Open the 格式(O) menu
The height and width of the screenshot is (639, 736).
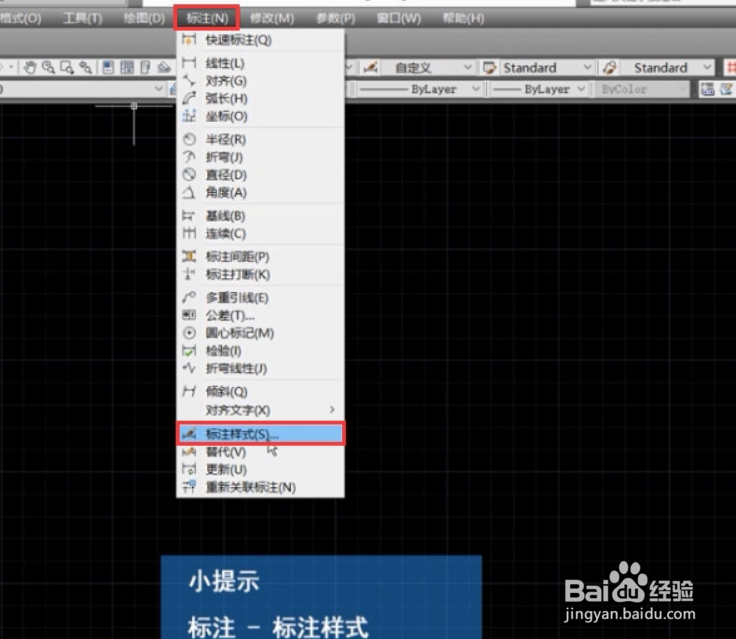point(21,18)
